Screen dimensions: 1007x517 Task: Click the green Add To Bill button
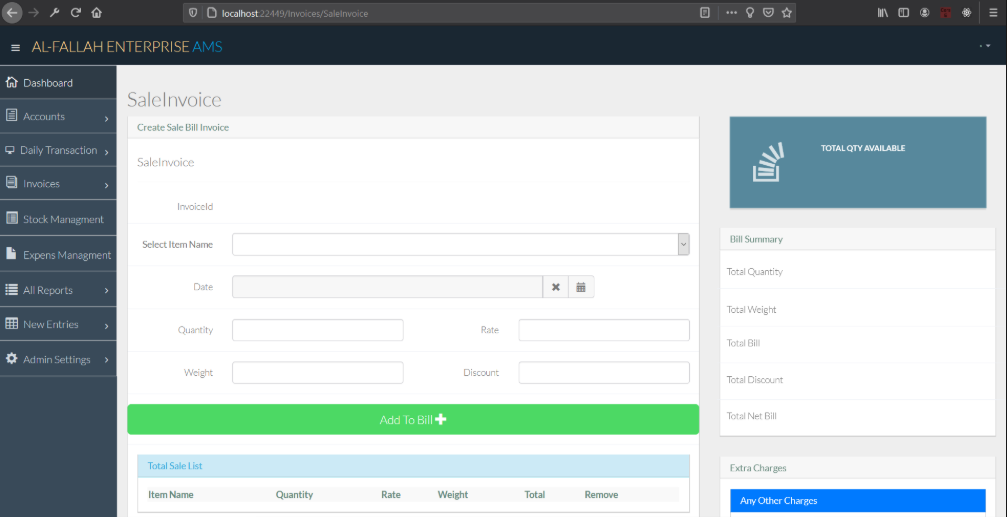click(x=413, y=420)
